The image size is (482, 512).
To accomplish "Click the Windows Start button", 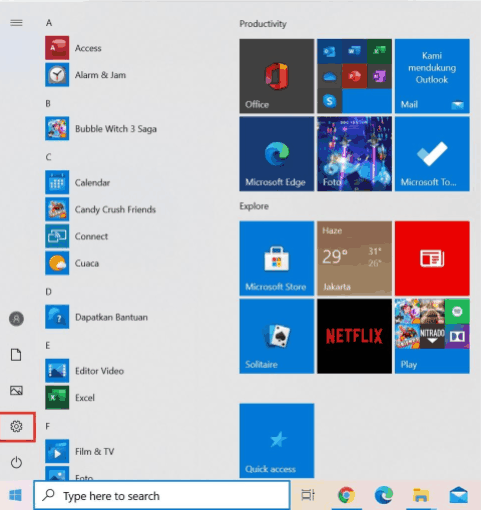I will (x=16, y=495).
